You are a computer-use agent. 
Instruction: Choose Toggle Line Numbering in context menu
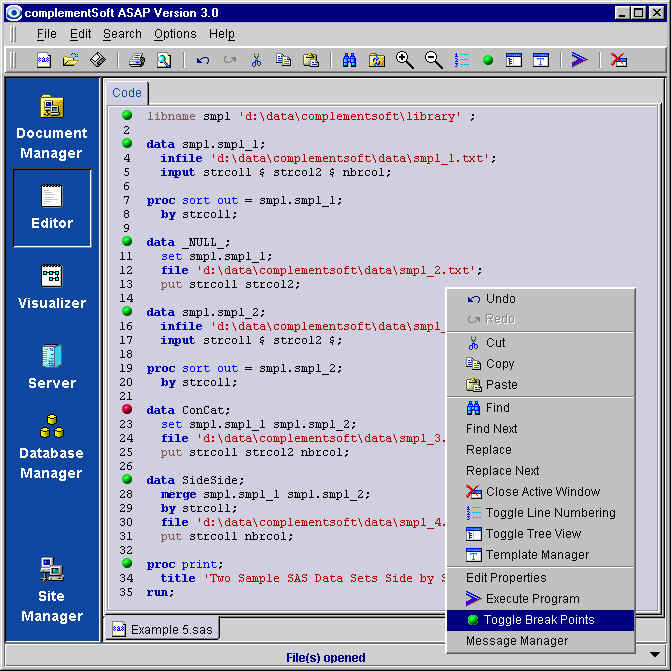click(540, 513)
